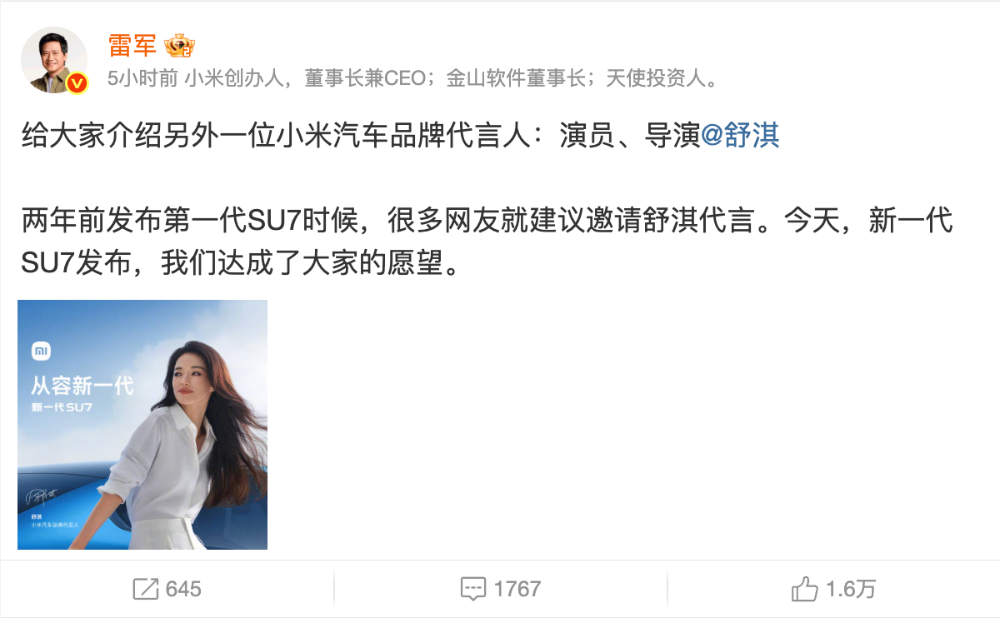The image size is (1000, 618).
Task: Click the orange verified V badge
Action: (77, 83)
